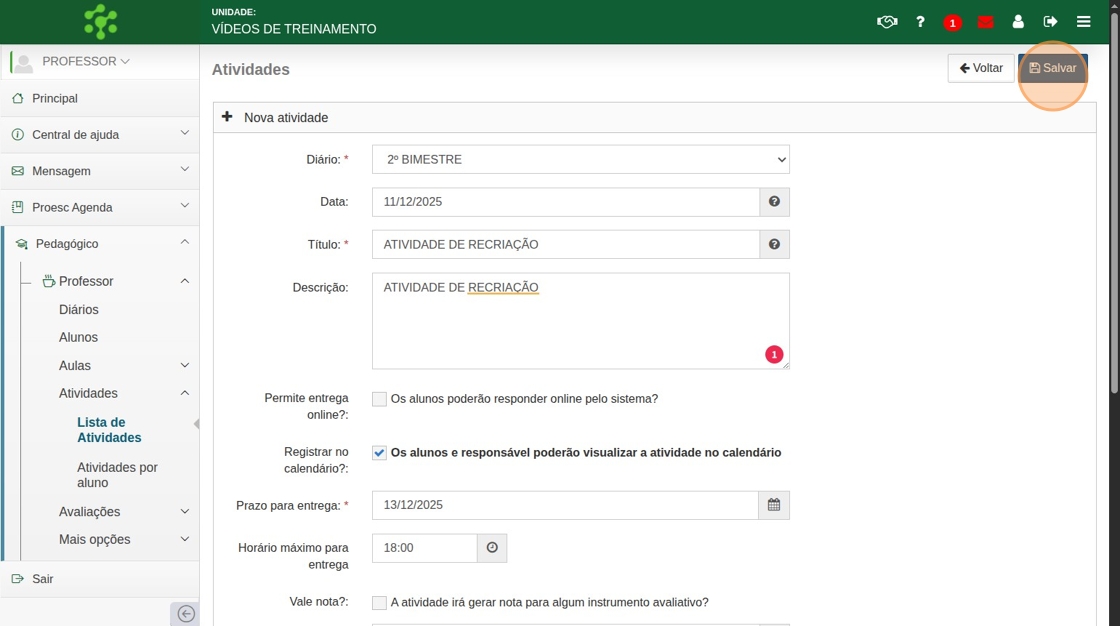1120x626 pixels.
Task: Click the PROFESSOR avatar icon
Action: click(24, 62)
